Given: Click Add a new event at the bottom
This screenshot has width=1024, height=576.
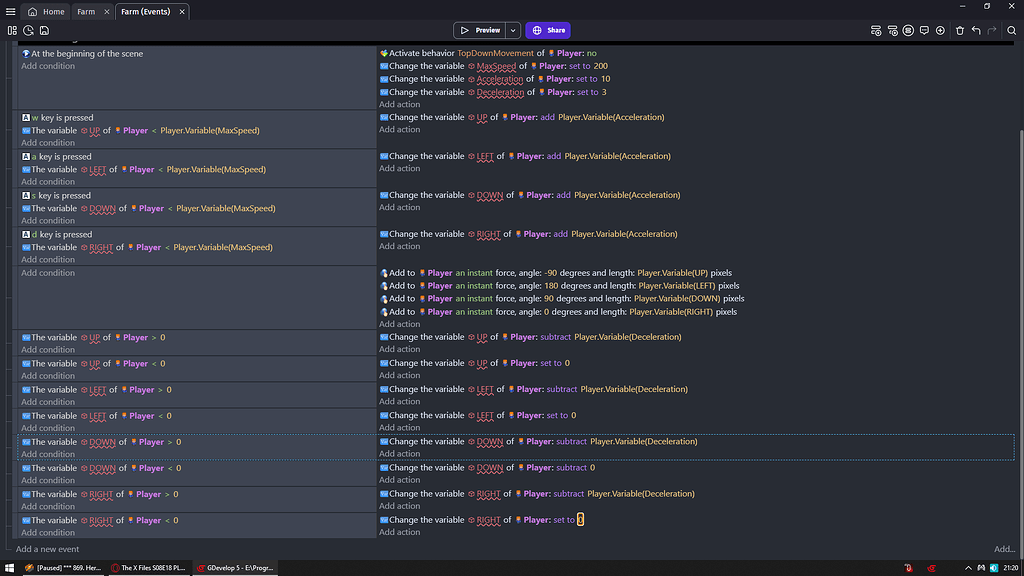Looking at the screenshot, I should [46, 548].
